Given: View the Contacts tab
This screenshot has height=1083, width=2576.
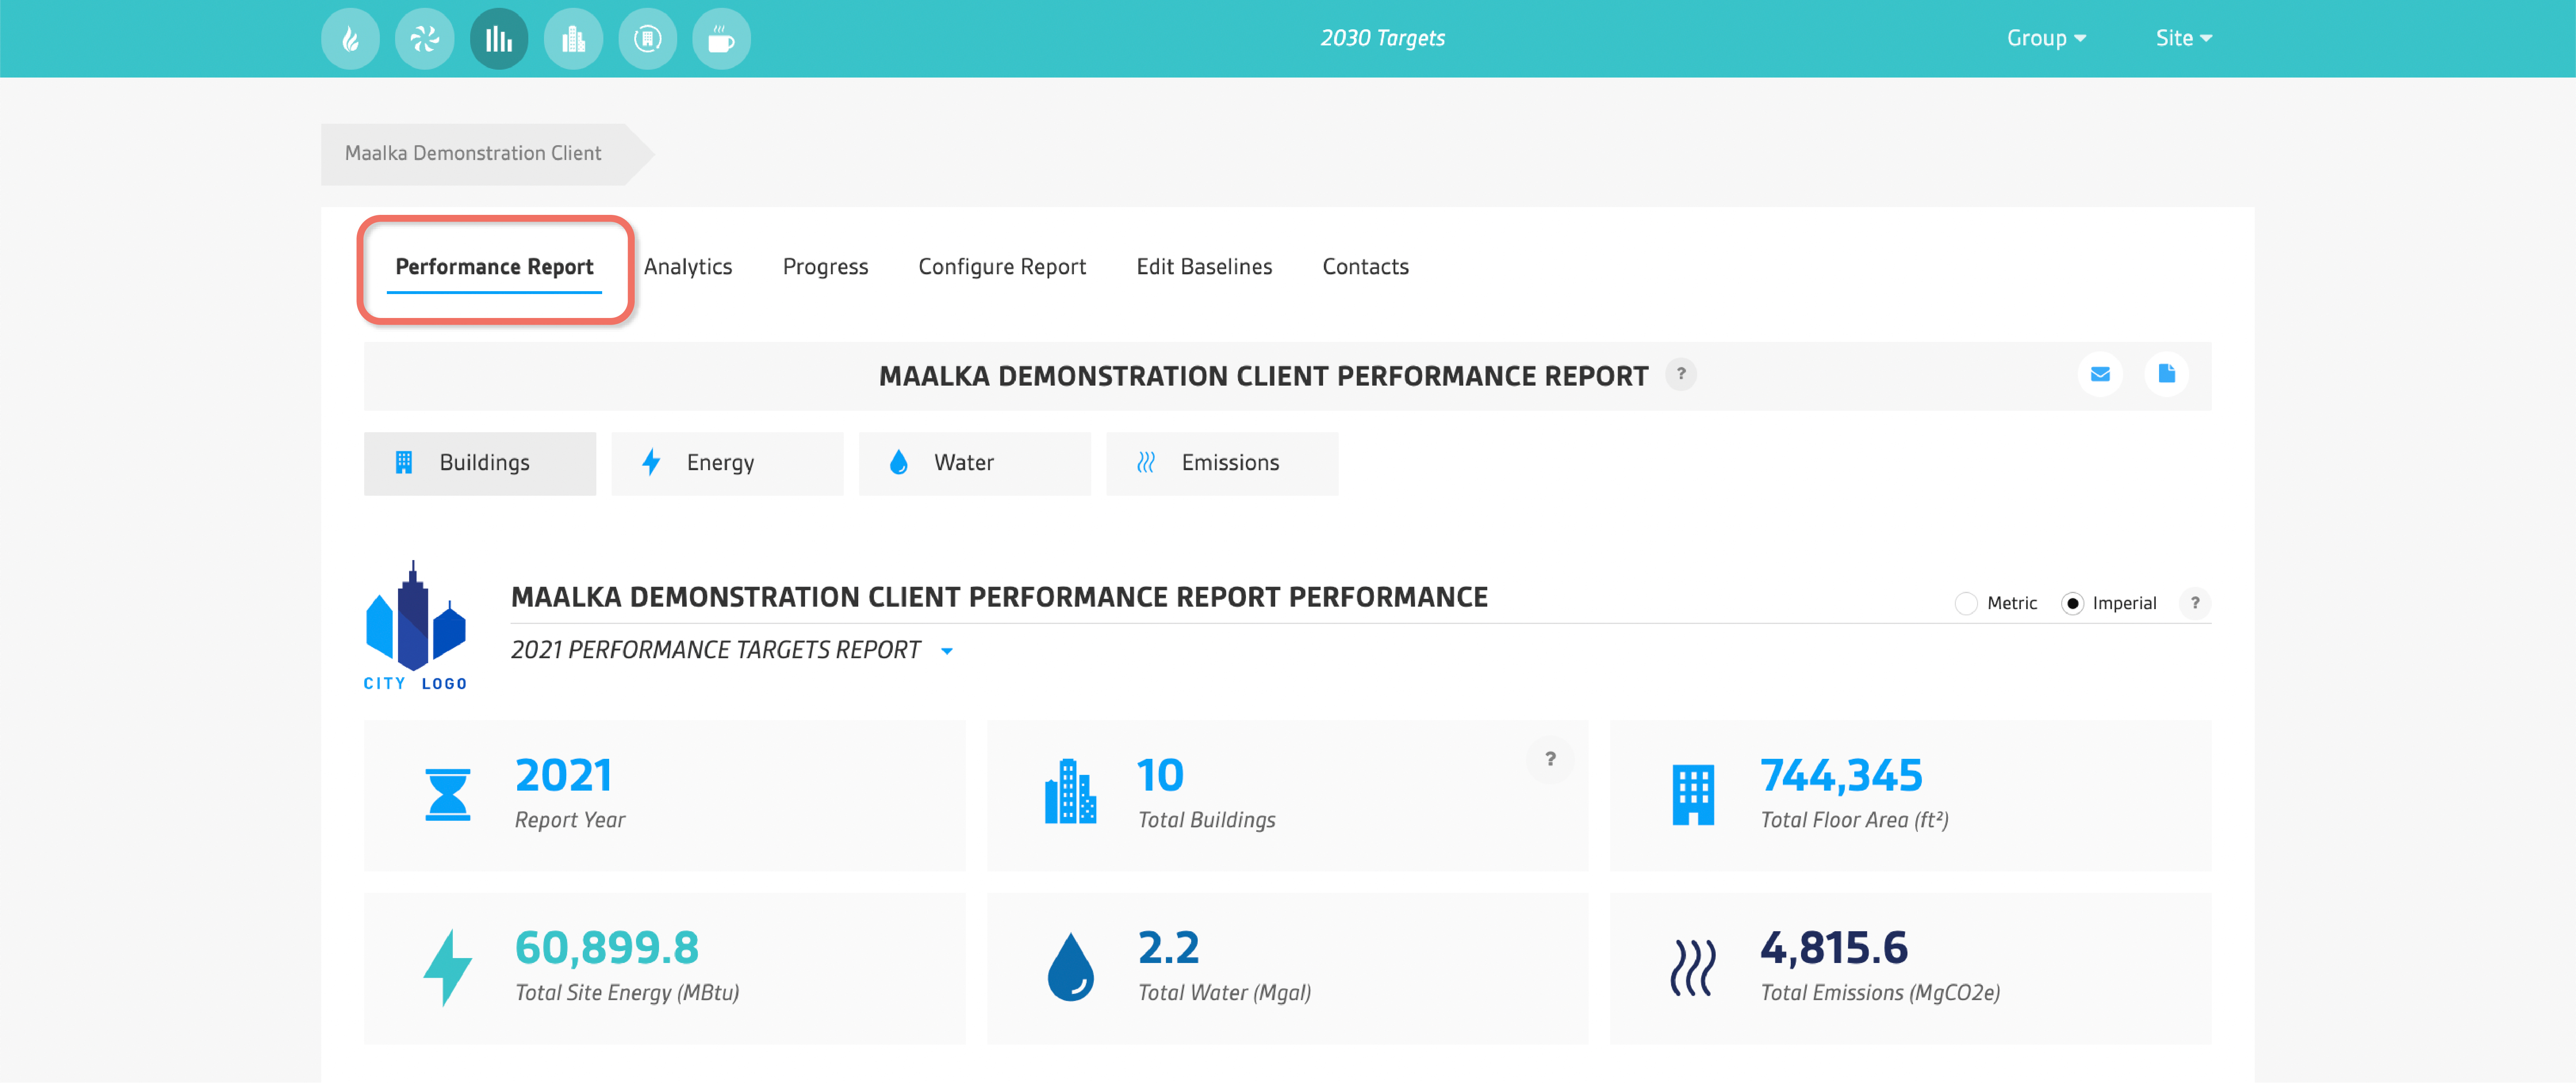Looking at the screenshot, I should point(1365,267).
